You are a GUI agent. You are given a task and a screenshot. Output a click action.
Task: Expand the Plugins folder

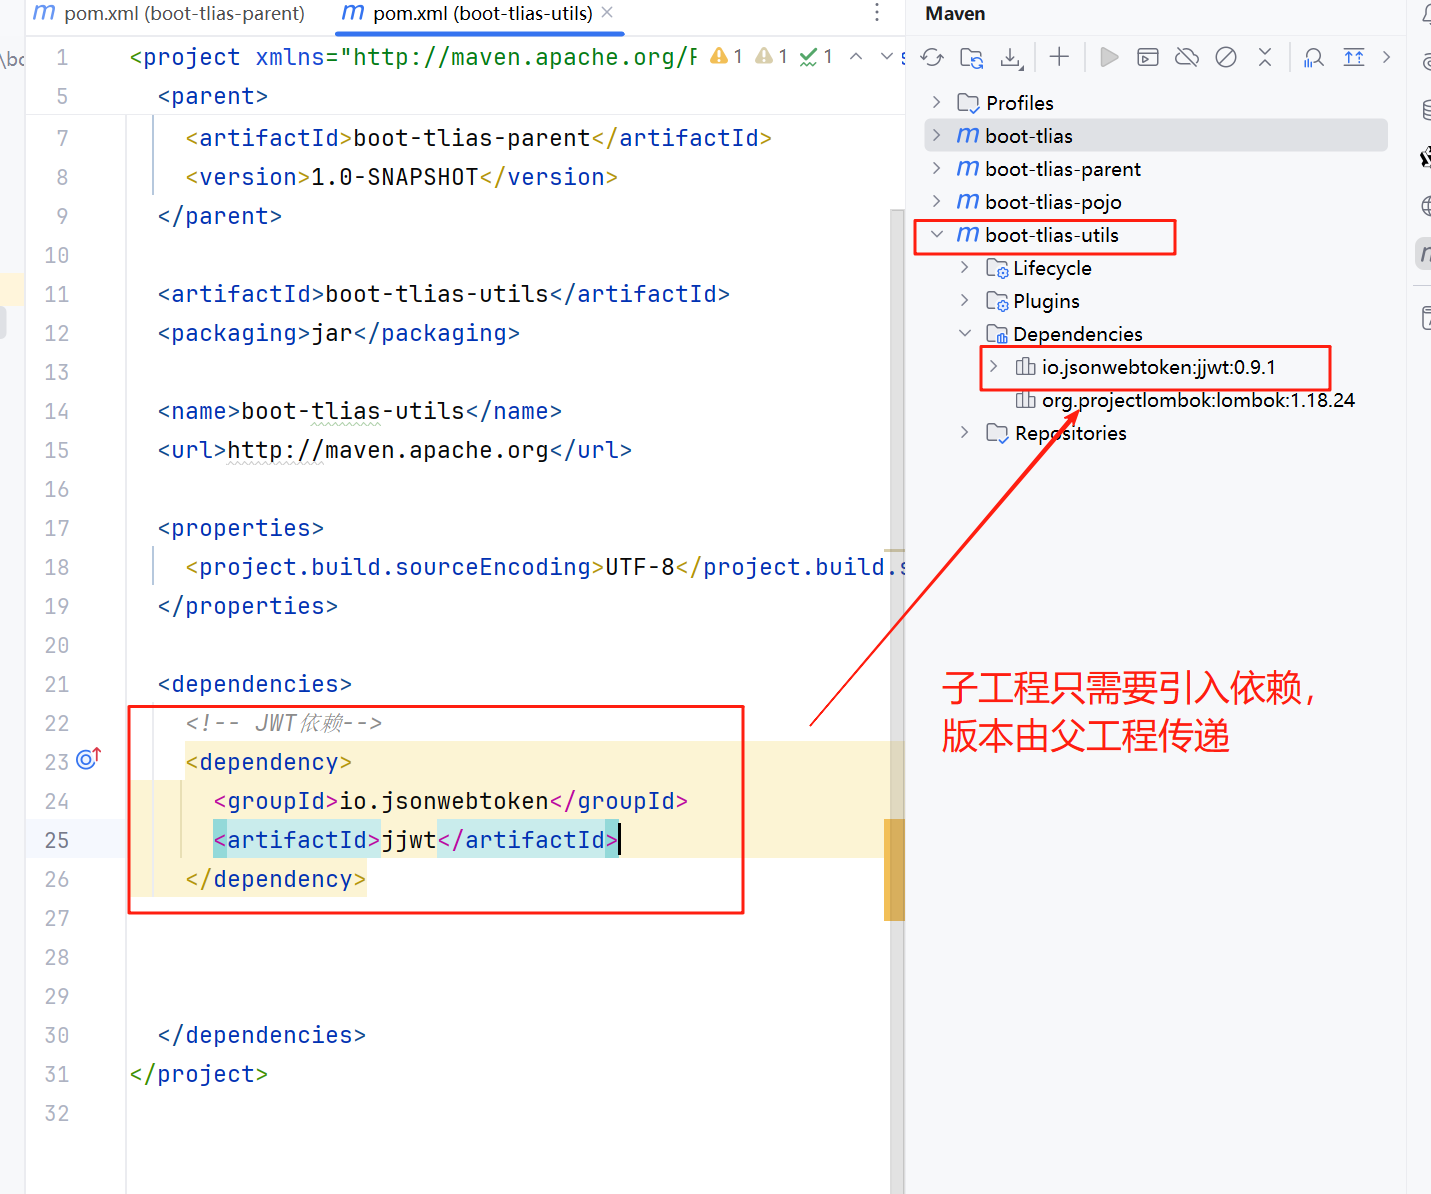(964, 300)
